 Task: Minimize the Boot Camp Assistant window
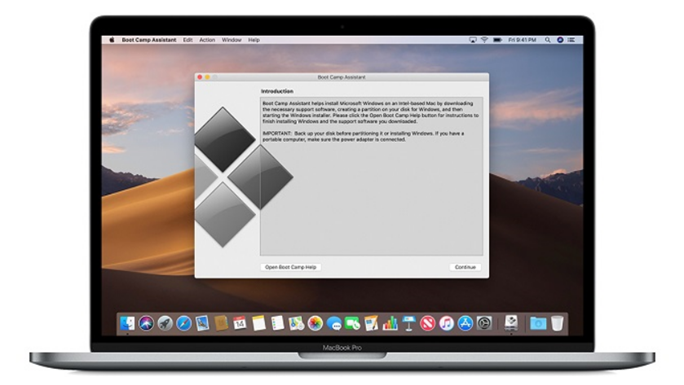coord(207,77)
